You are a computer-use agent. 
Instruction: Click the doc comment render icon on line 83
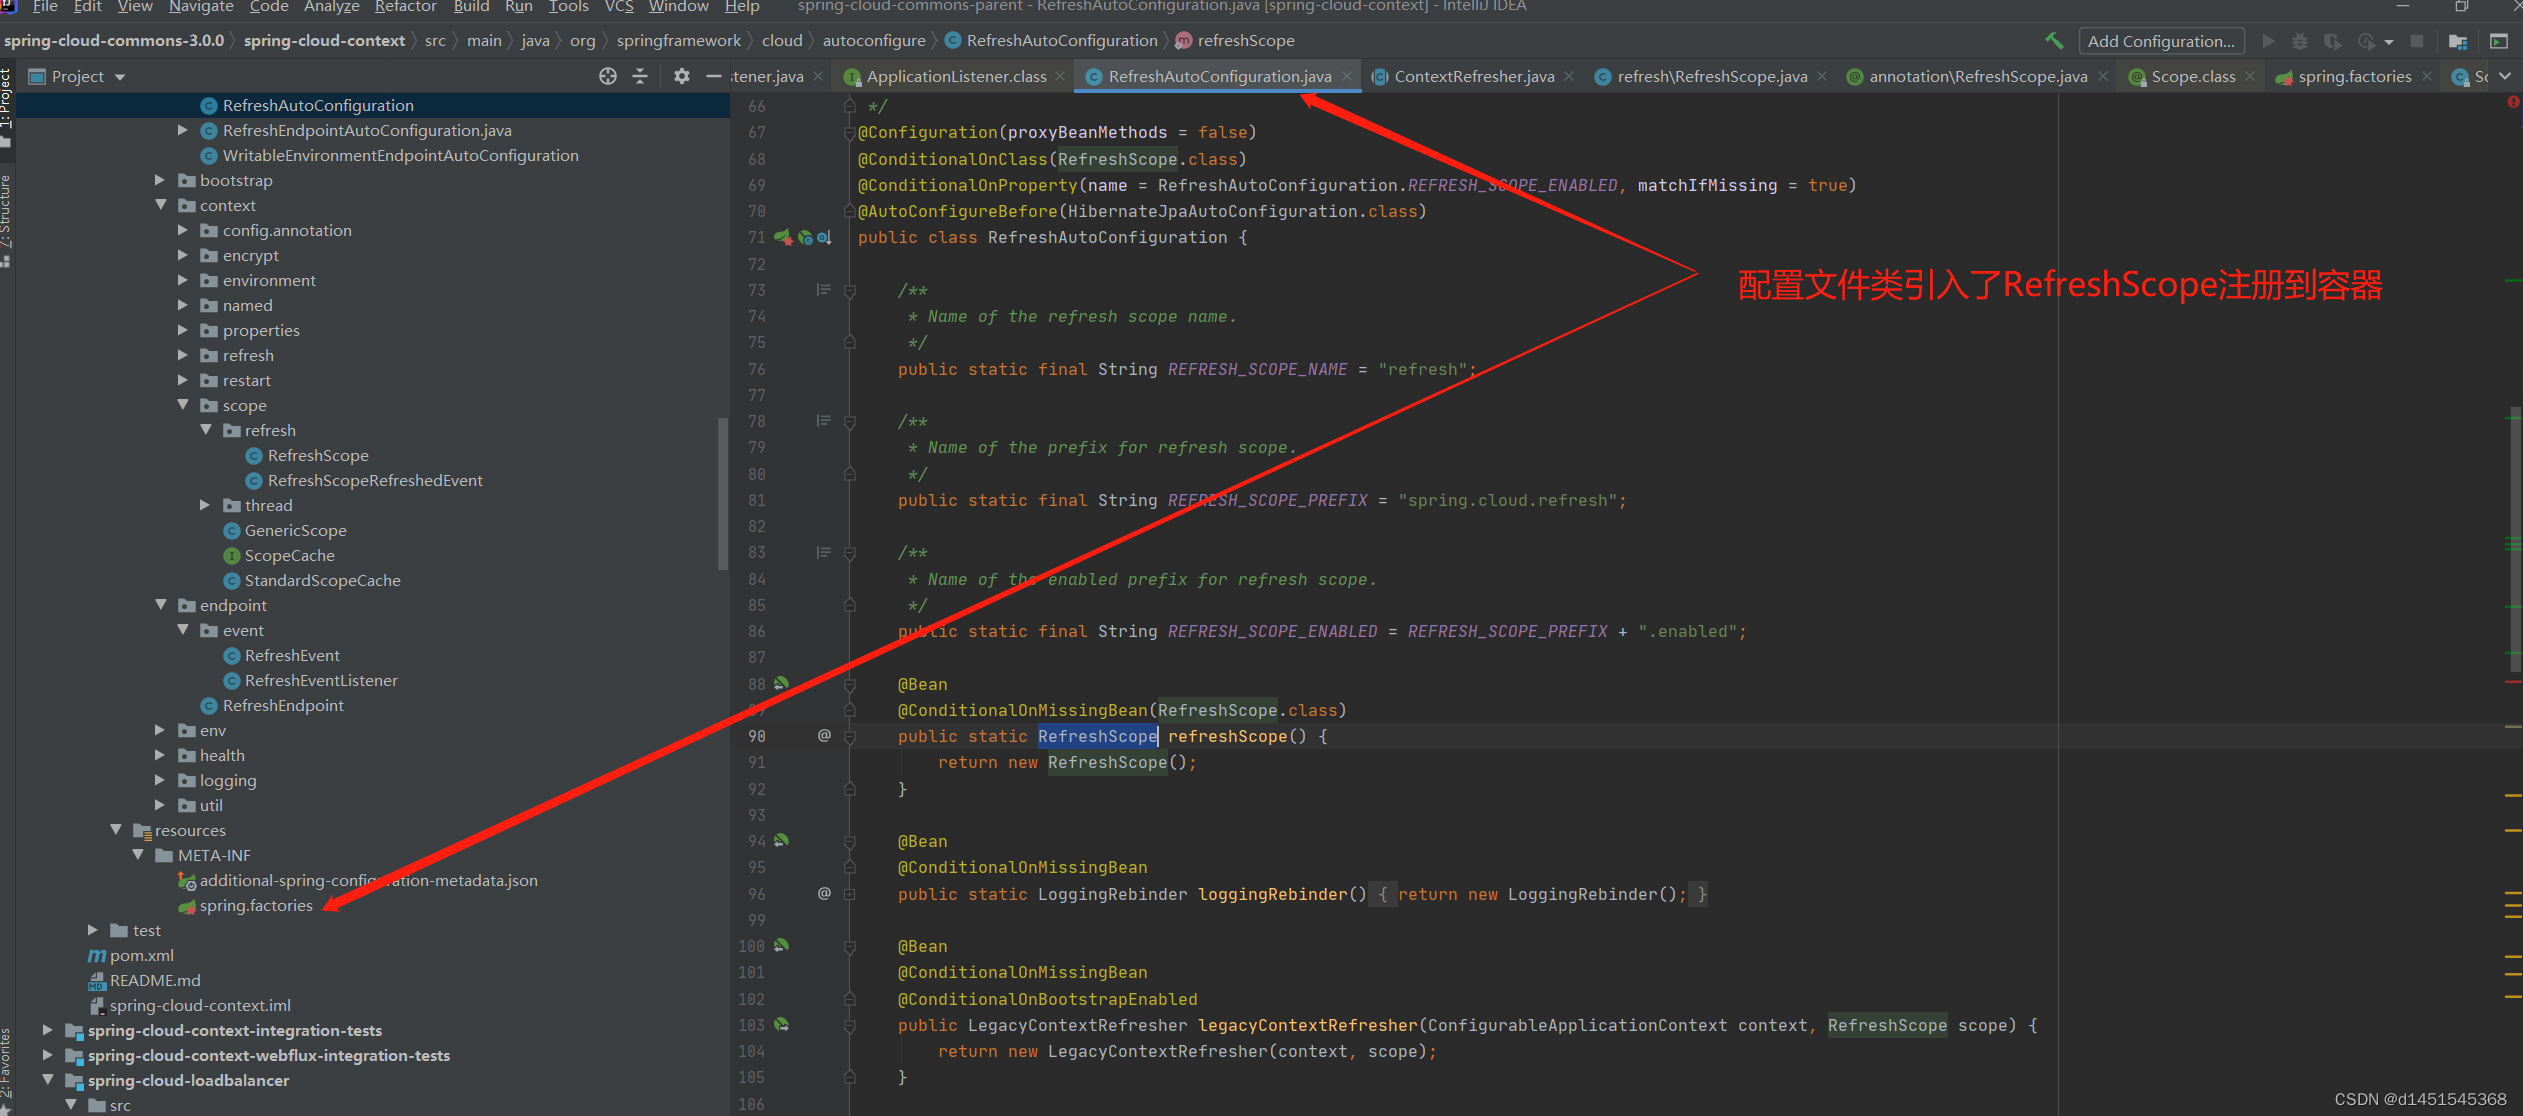pyautogui.click(x=823, y=552)
